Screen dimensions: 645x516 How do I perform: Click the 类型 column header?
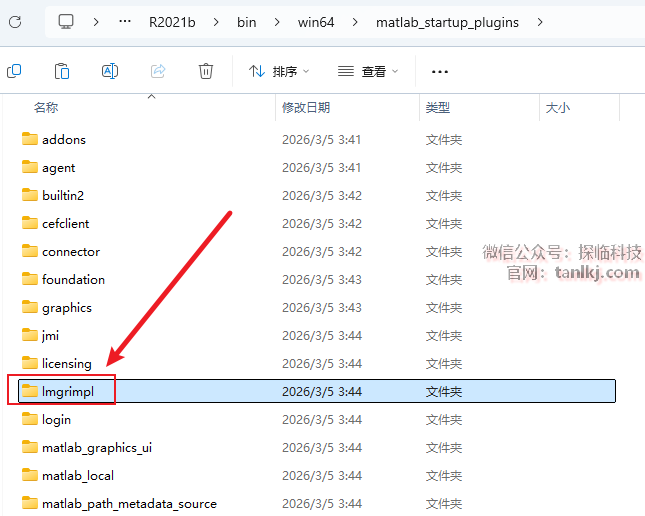pyautogui.click(x=437, y=108)
